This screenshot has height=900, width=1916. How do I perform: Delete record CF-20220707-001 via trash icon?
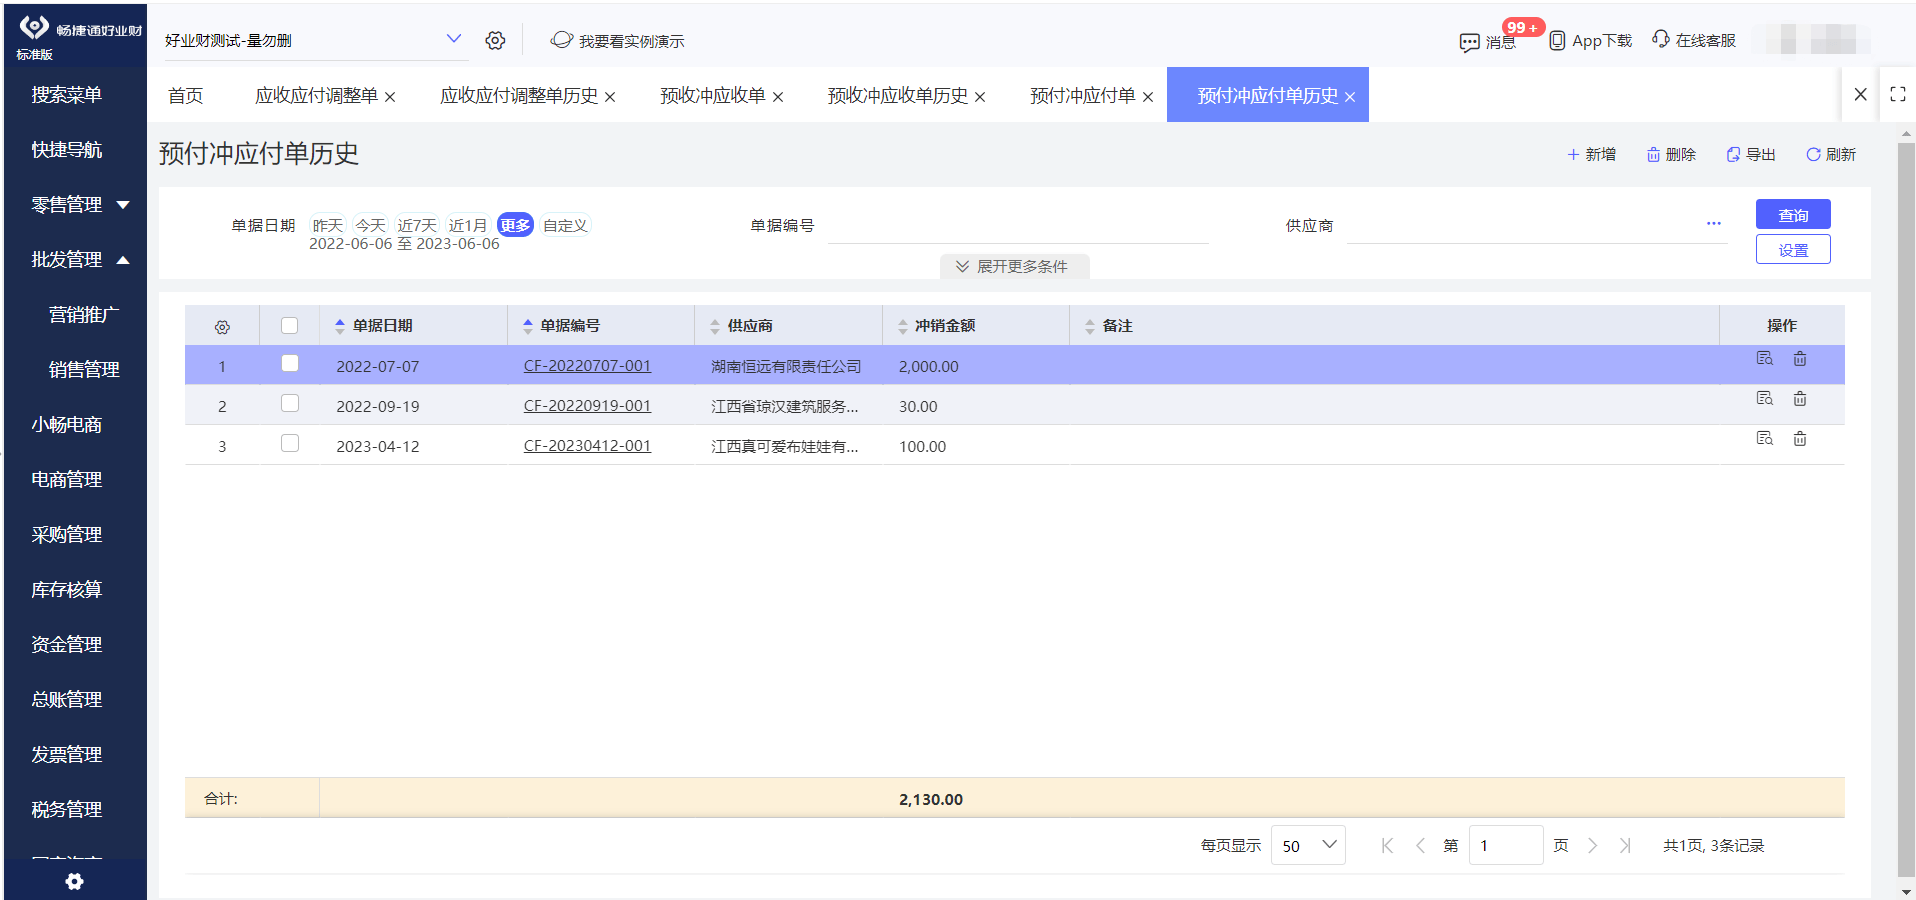point(1799,358)
